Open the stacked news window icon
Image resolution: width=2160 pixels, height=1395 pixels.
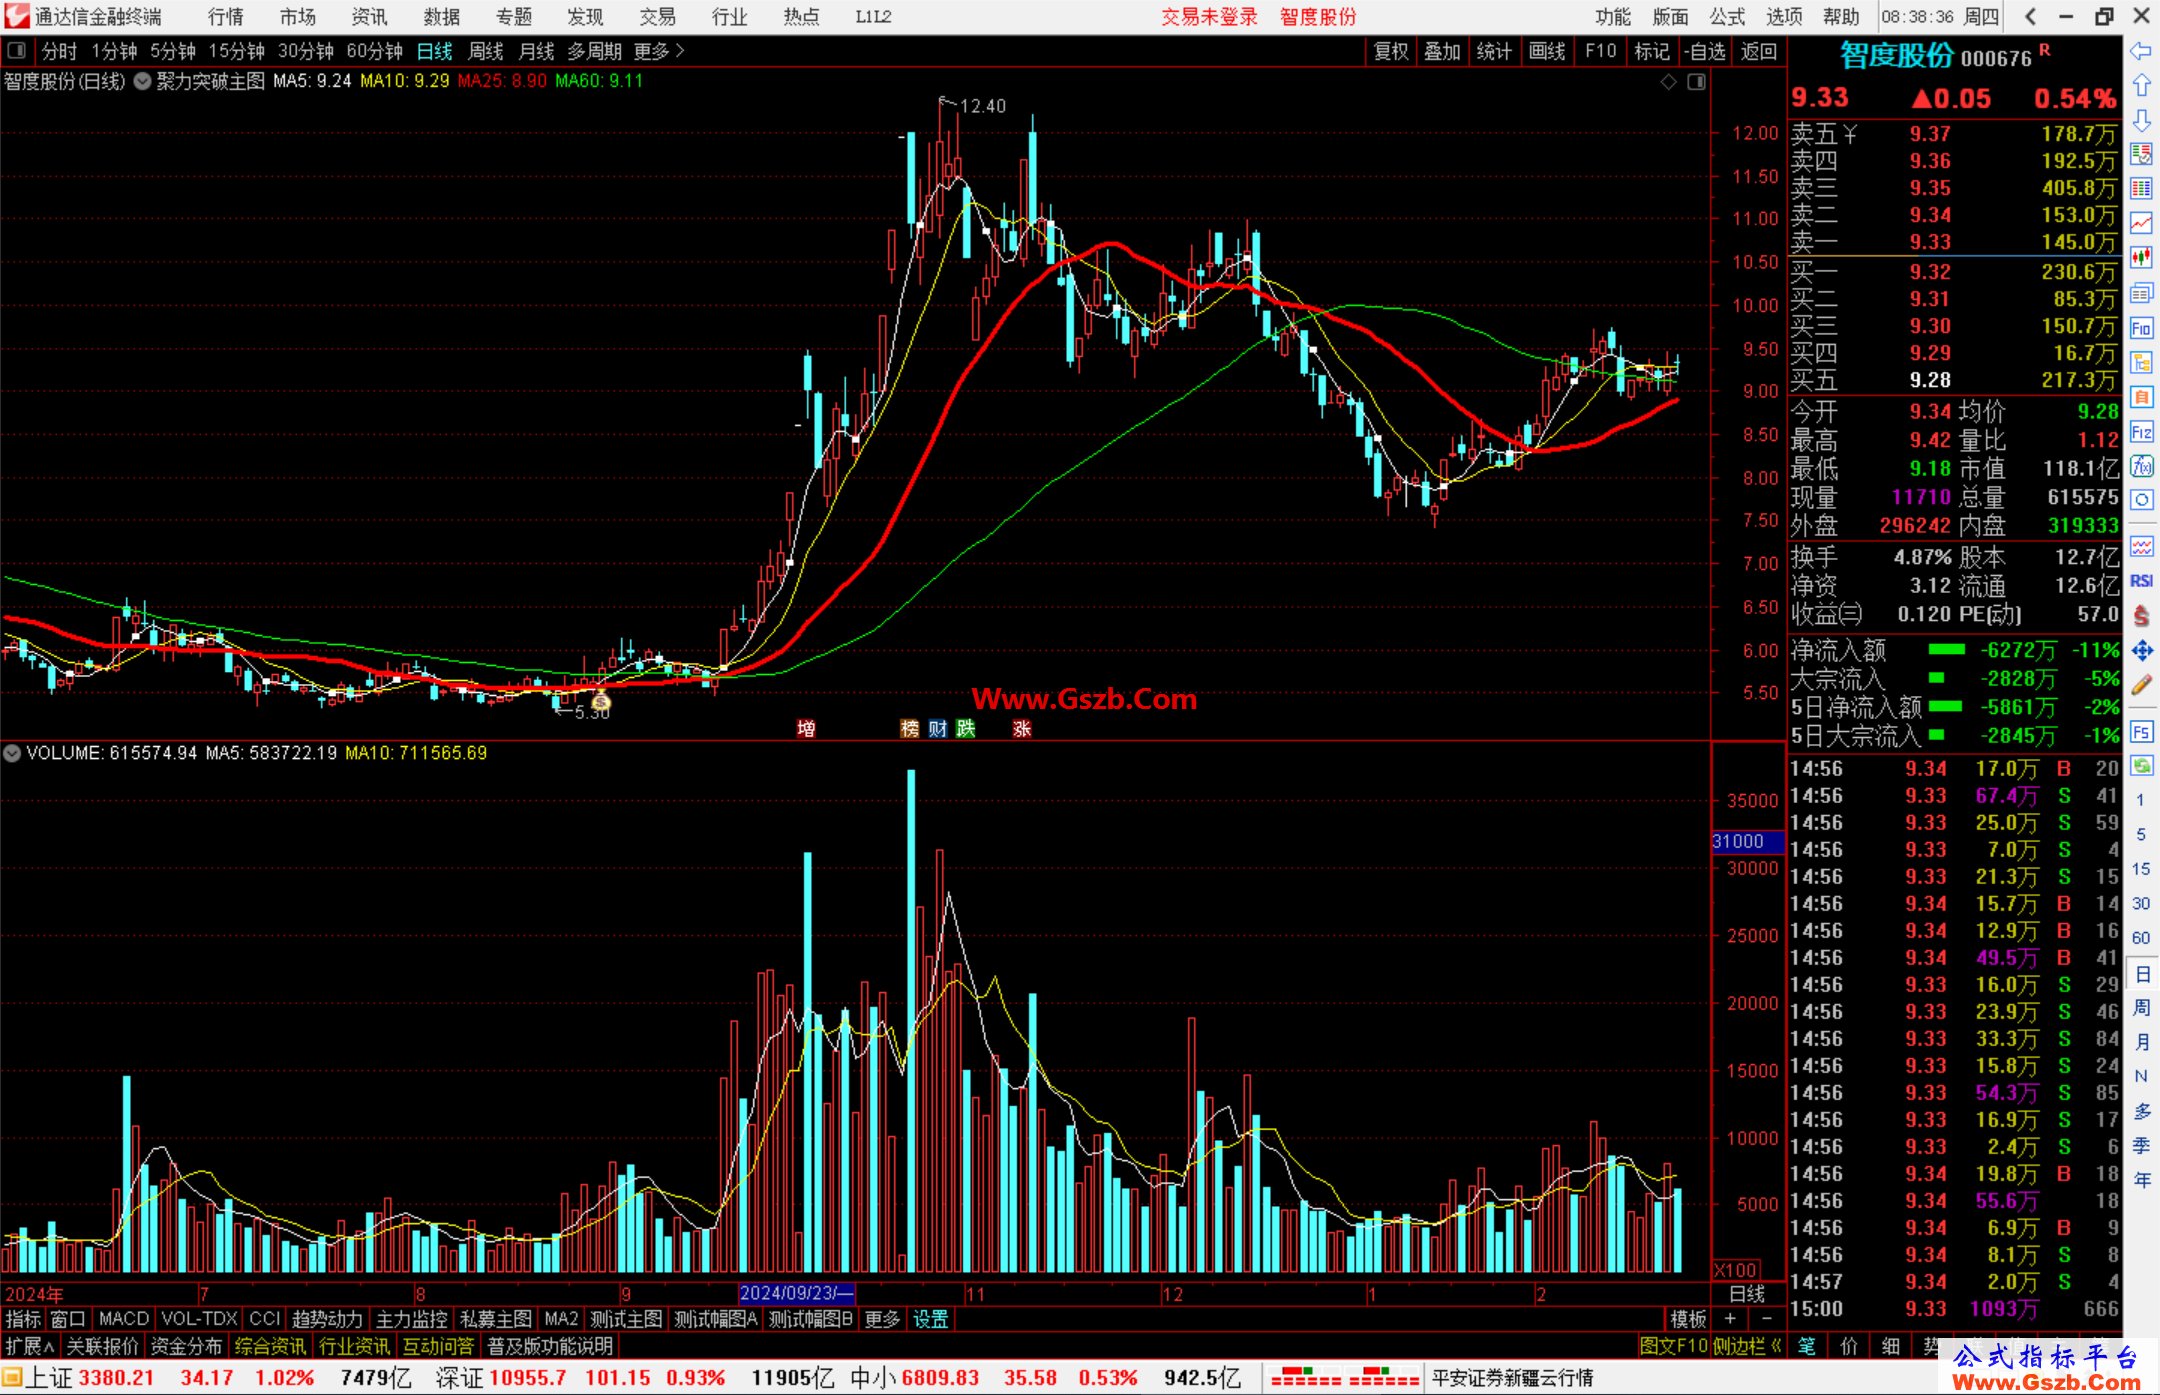[2141, 293]
